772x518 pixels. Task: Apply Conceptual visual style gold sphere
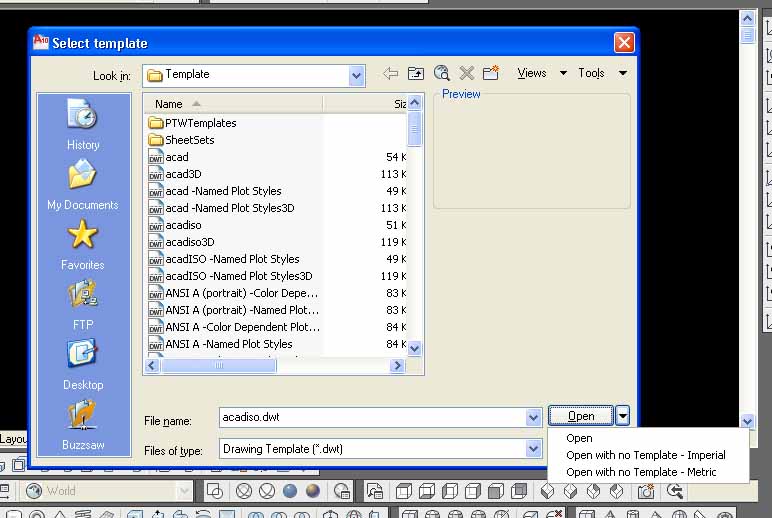(x=313, y=491)
